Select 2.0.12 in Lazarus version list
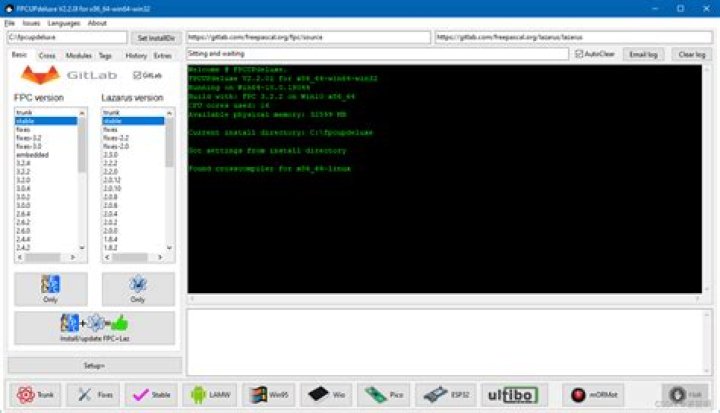The image size is (720, 413). point(133,180)
